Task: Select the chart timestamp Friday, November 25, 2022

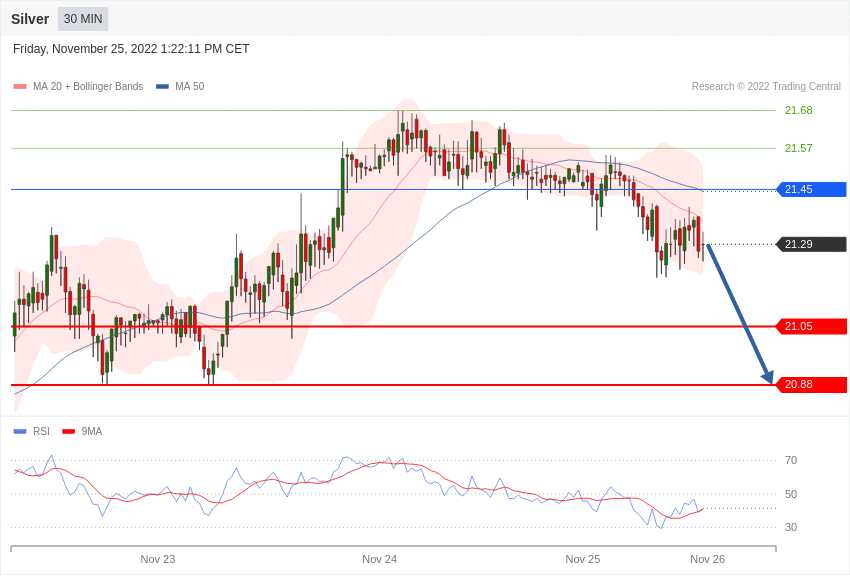Action: 131,49
